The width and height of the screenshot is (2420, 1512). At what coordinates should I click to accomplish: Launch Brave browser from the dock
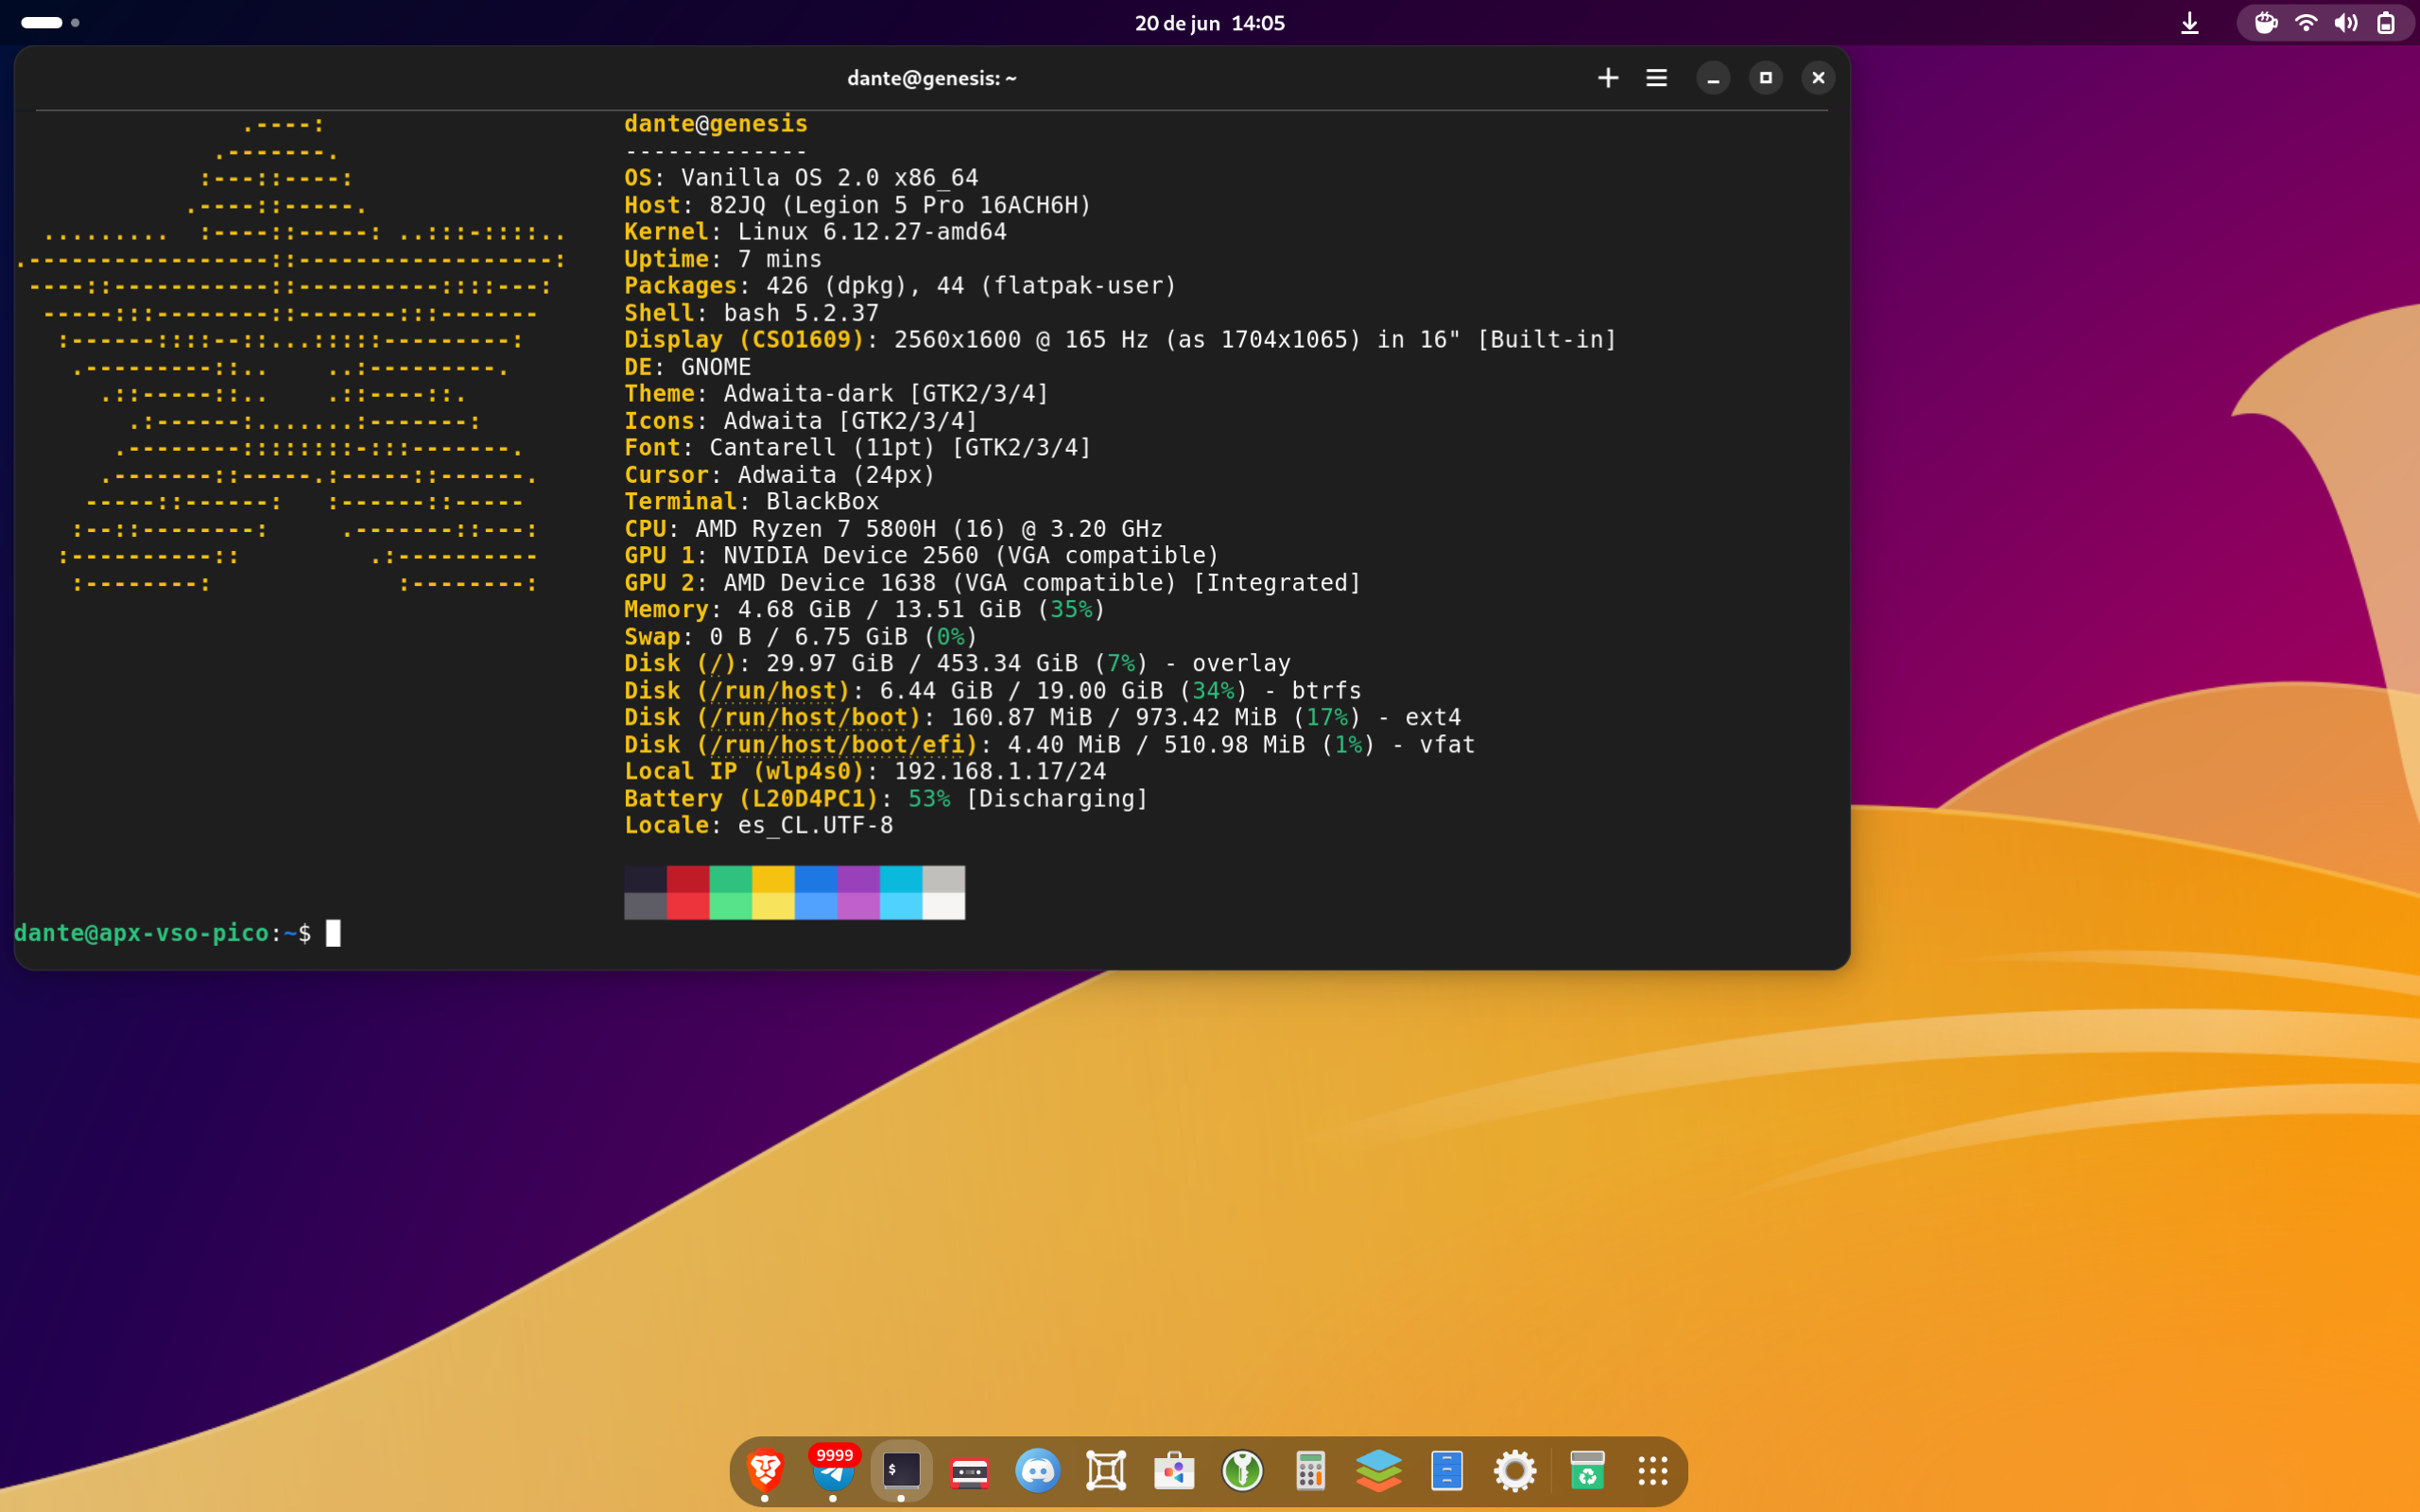766,1470
